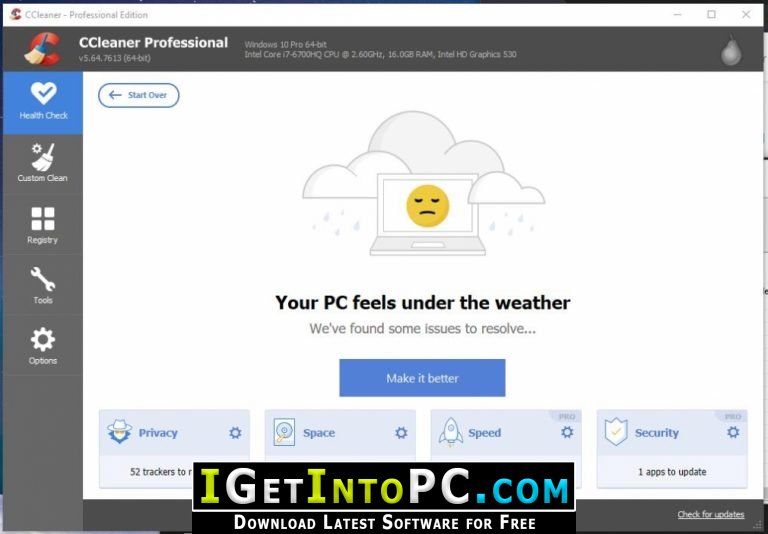This screenshot has width=768, height=534.
Task: Select the Privacy card title
Action: coord(158,433)
